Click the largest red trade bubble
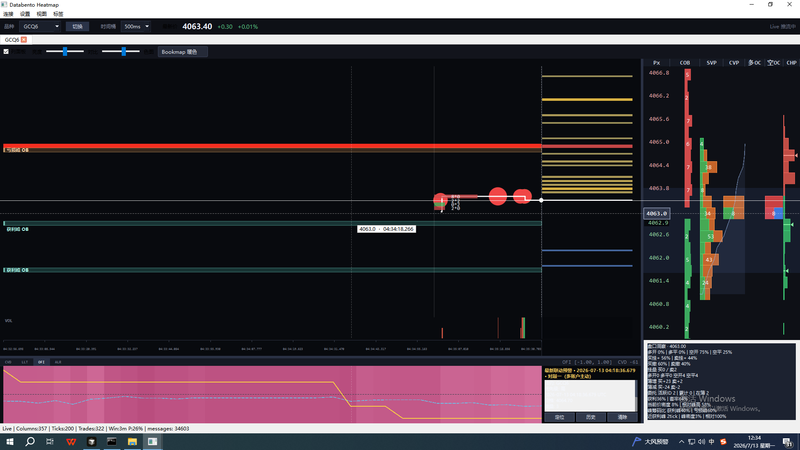The image size is (800, 450). 497,196
